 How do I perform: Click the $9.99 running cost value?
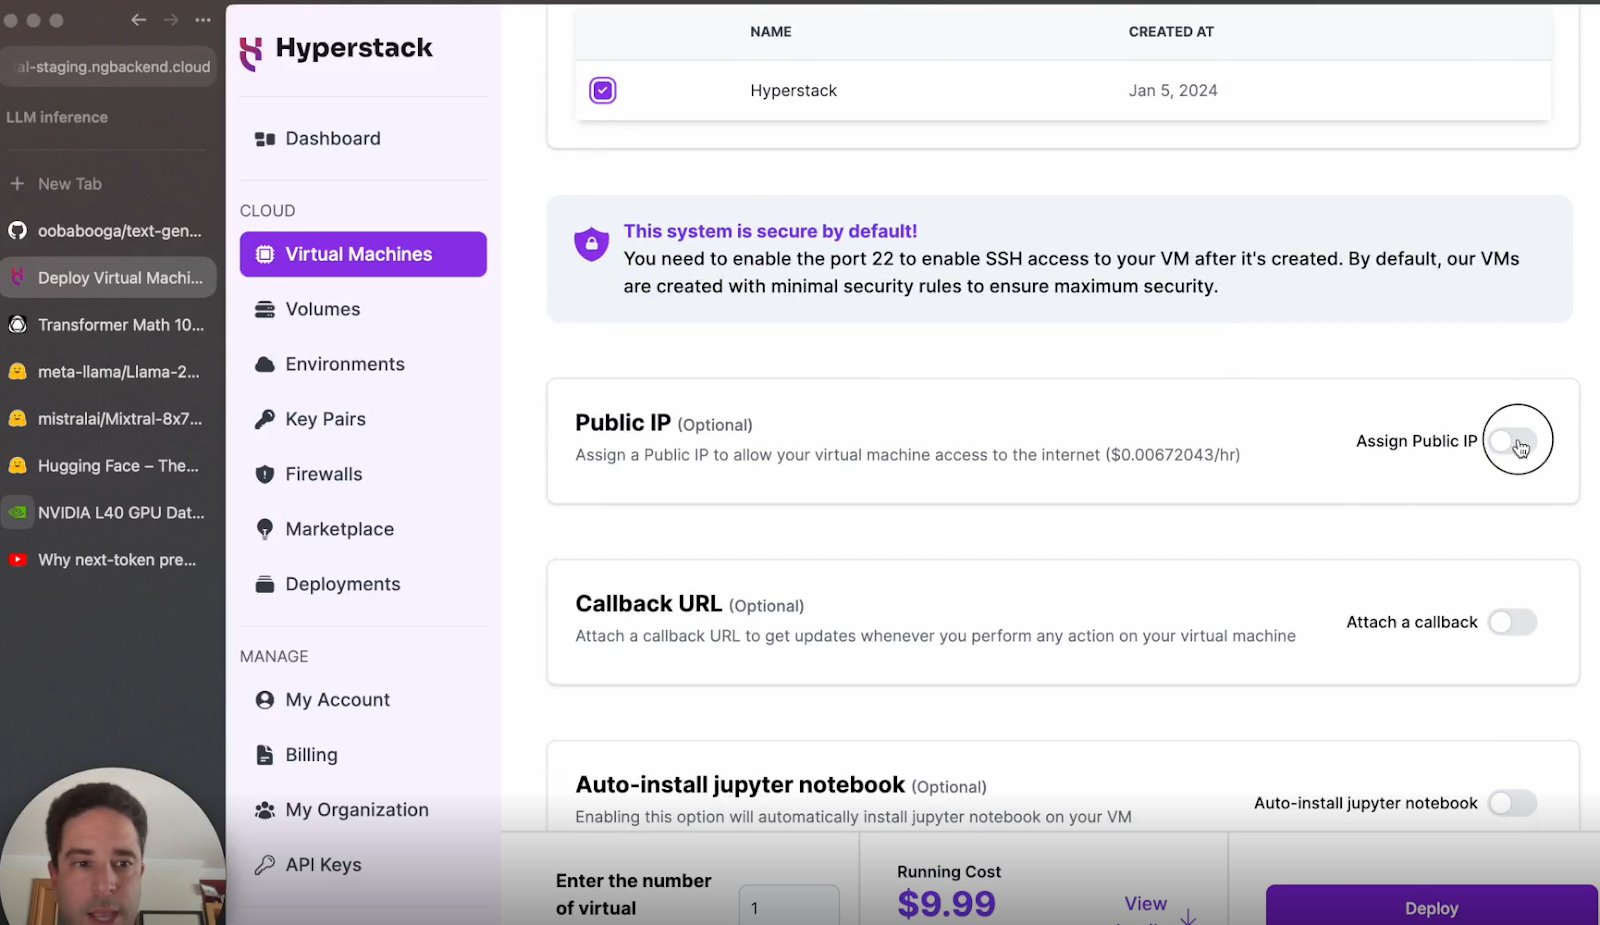[x=946, y=904]
